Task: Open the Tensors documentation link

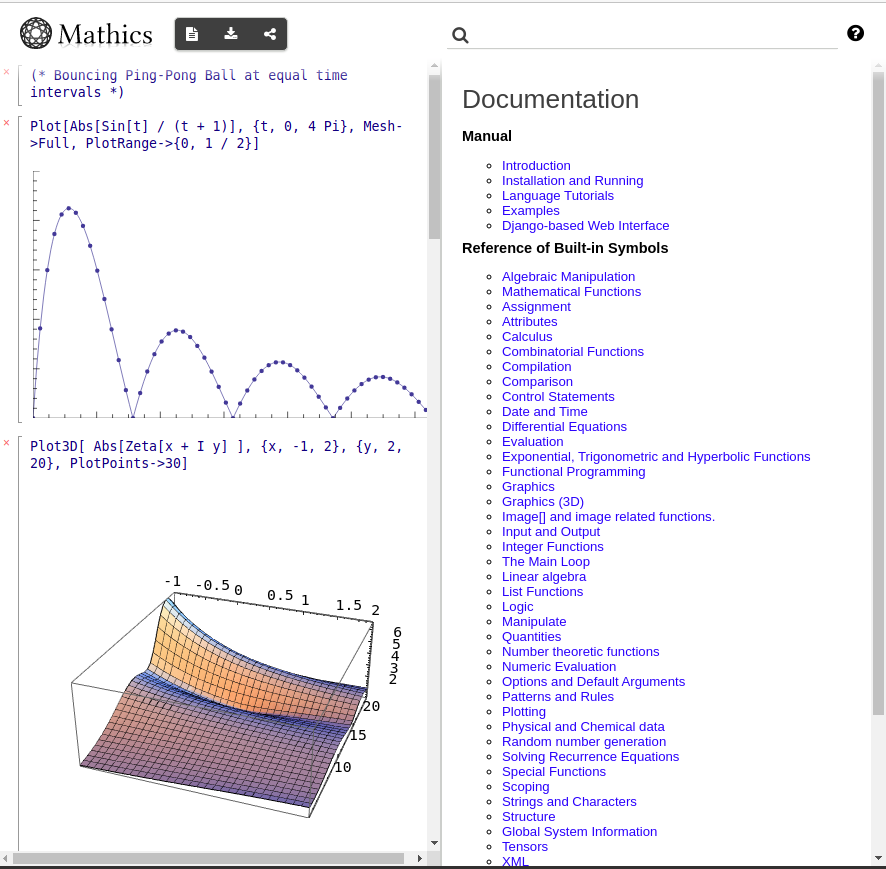Action: 524,846
